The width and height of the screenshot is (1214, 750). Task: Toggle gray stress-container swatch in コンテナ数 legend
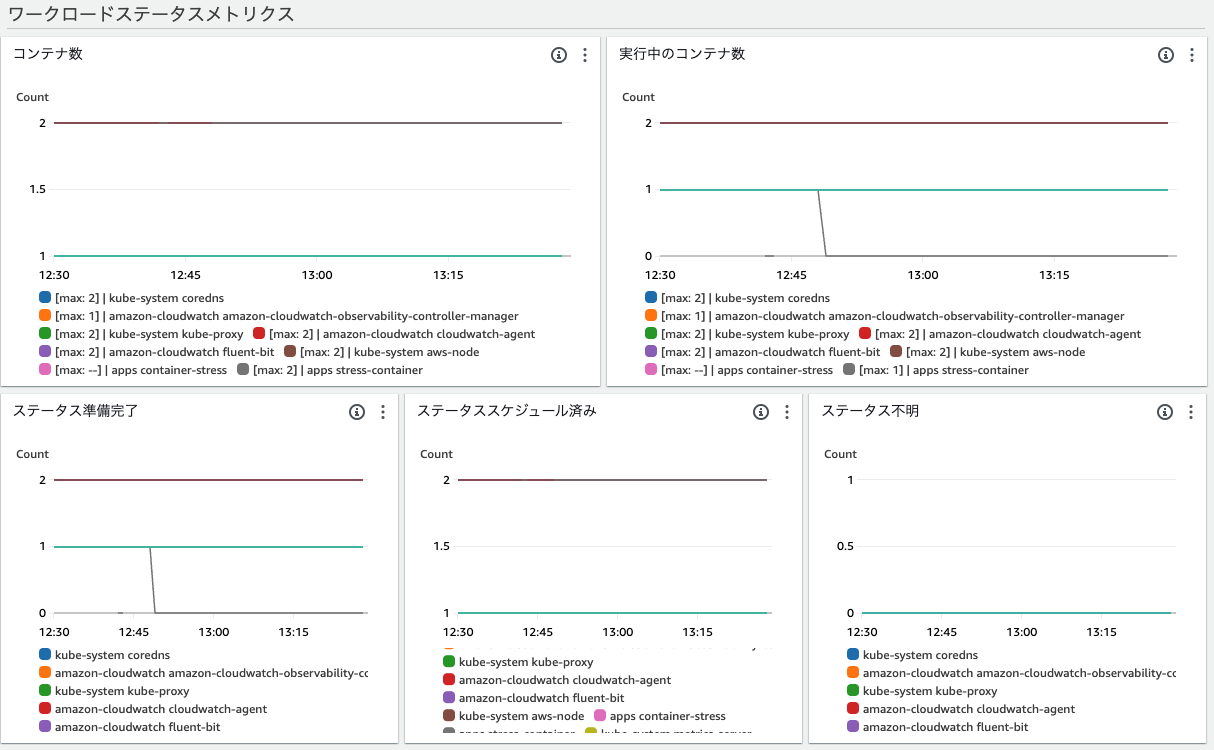[243, 370]
